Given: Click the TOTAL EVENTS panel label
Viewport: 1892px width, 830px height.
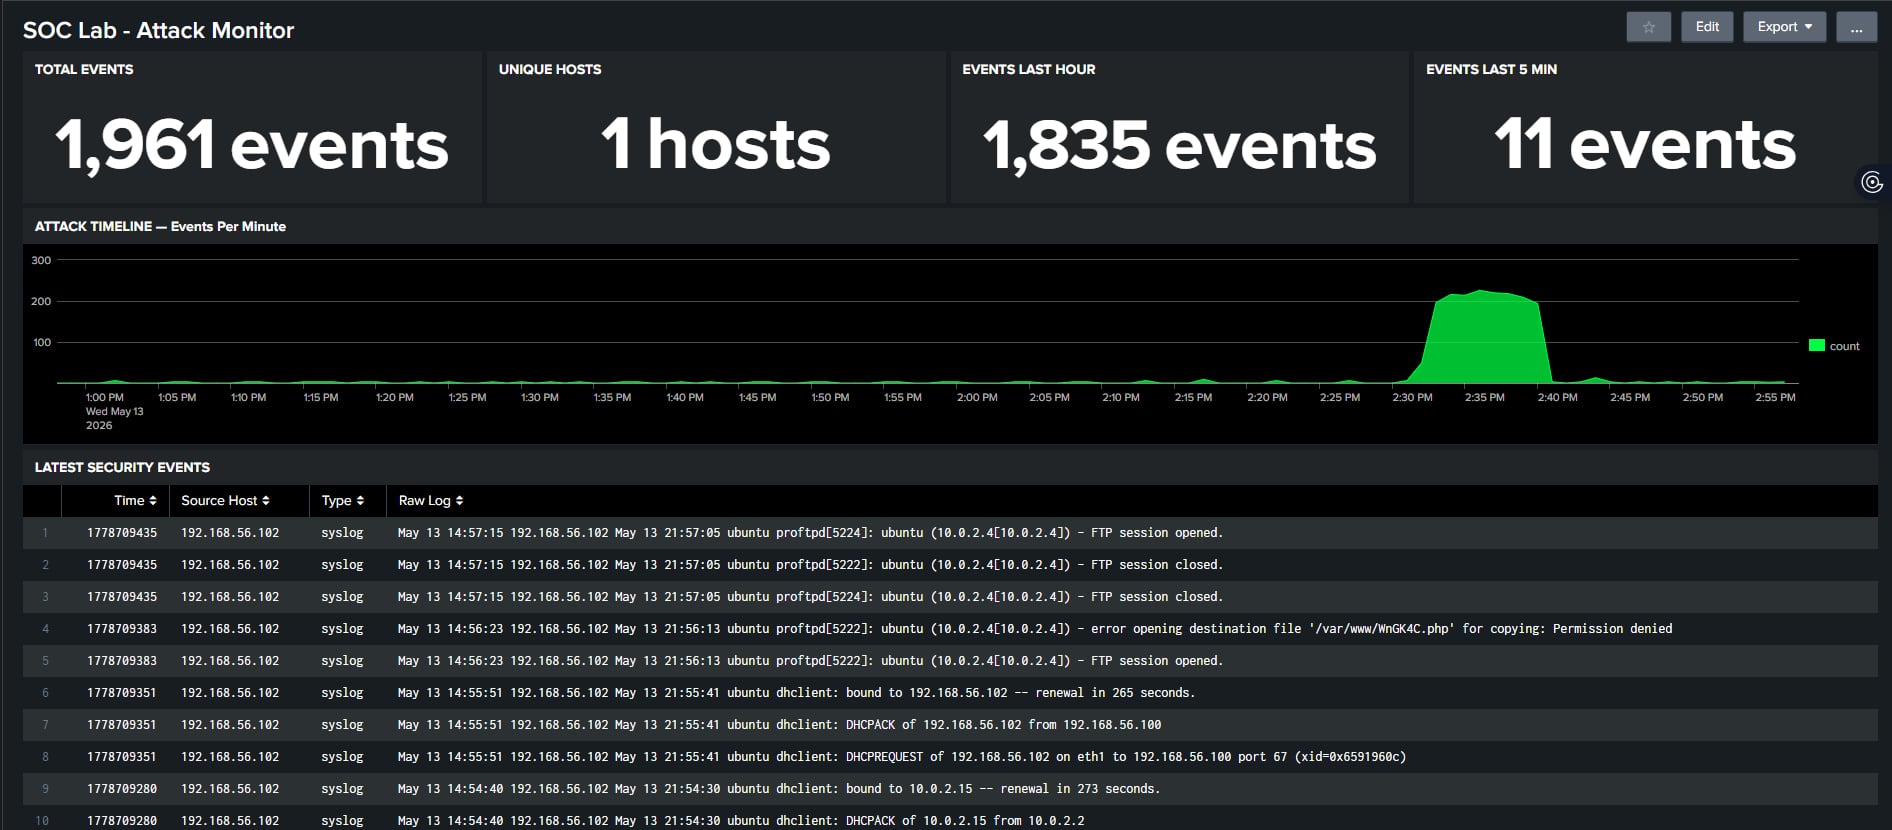Looking at the screenshot, I should [x=84, y=69].
